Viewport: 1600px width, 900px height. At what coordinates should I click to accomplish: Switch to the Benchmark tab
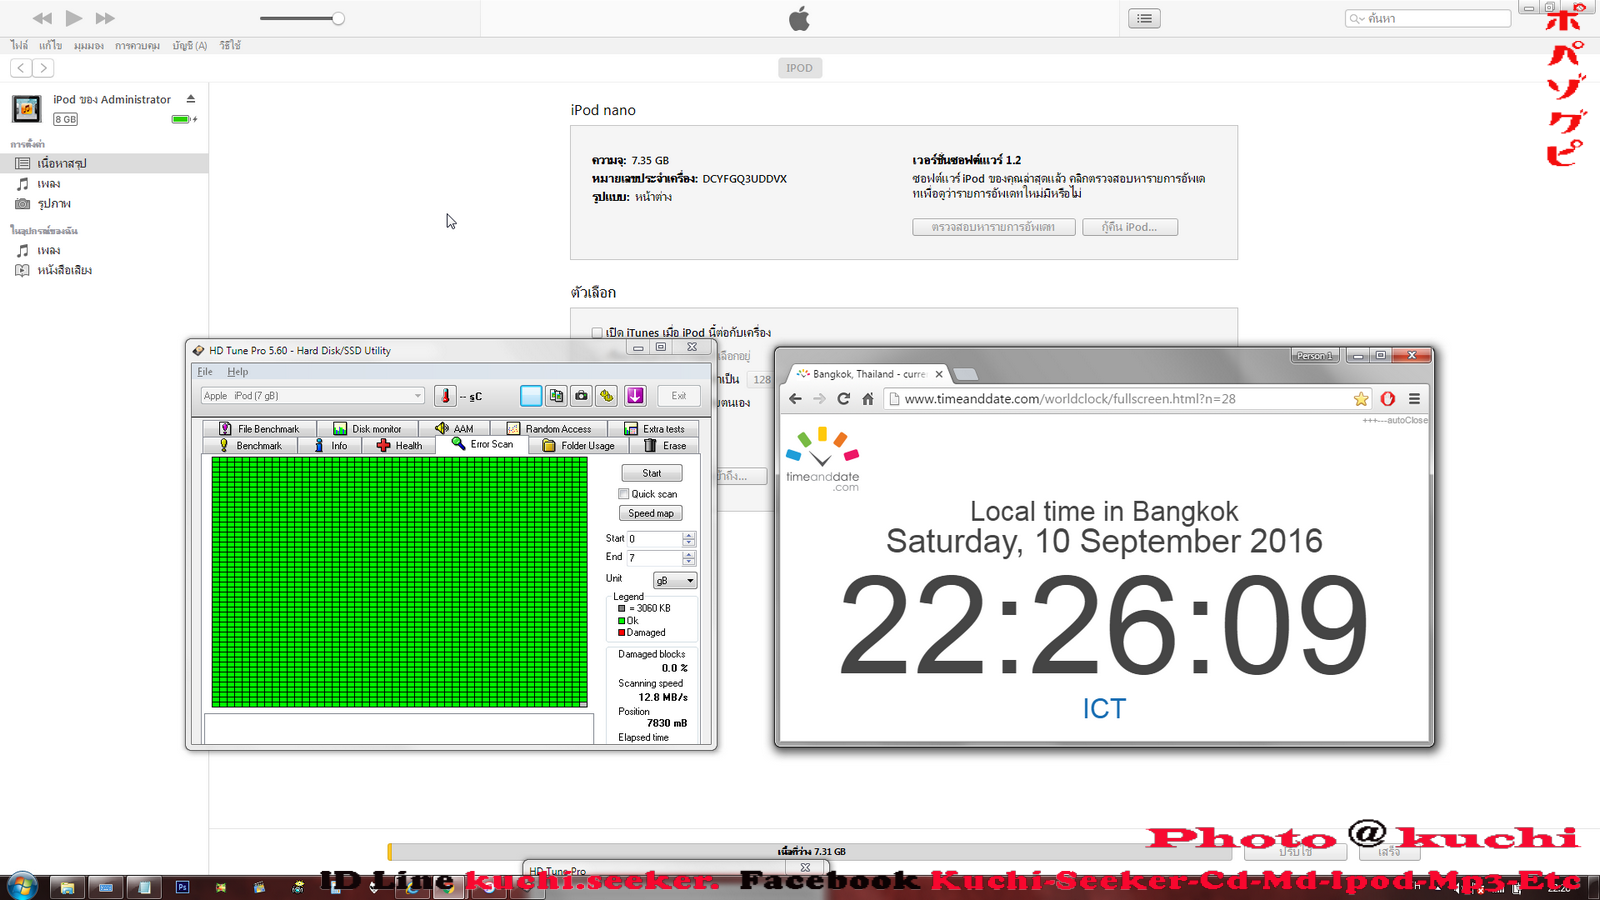[250, 446]
